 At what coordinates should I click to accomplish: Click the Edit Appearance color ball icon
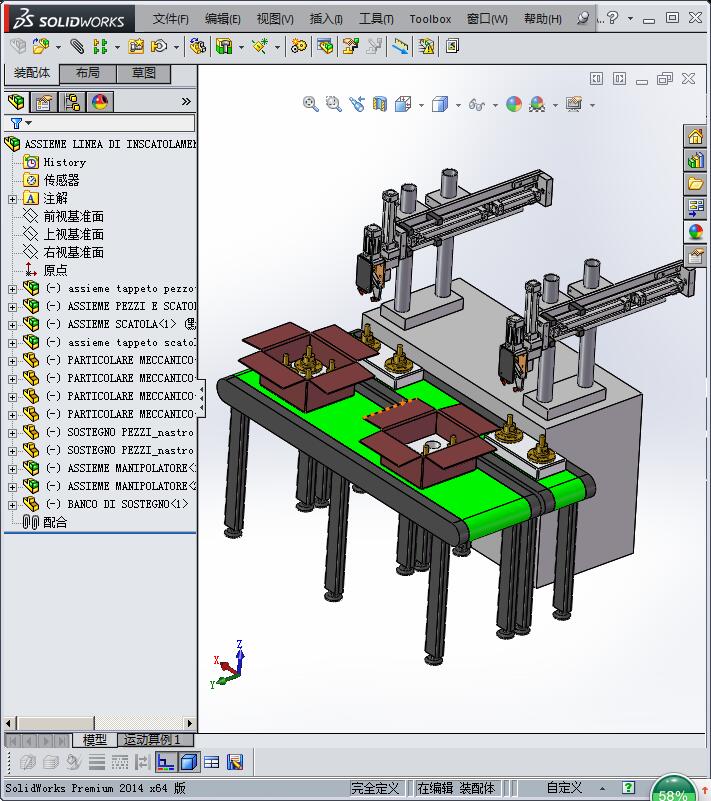pyautogui.click(x=514, y=104)
